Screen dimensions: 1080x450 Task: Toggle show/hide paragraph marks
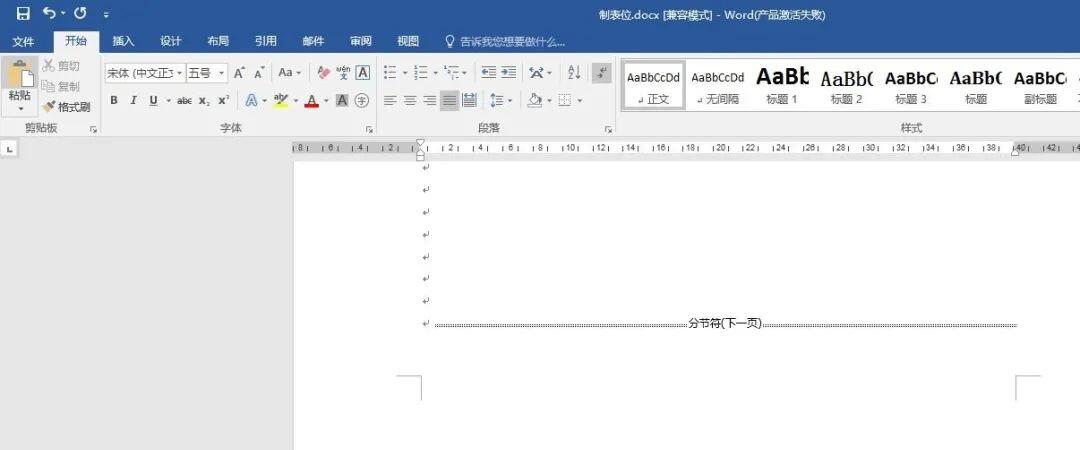pos(601,72)
